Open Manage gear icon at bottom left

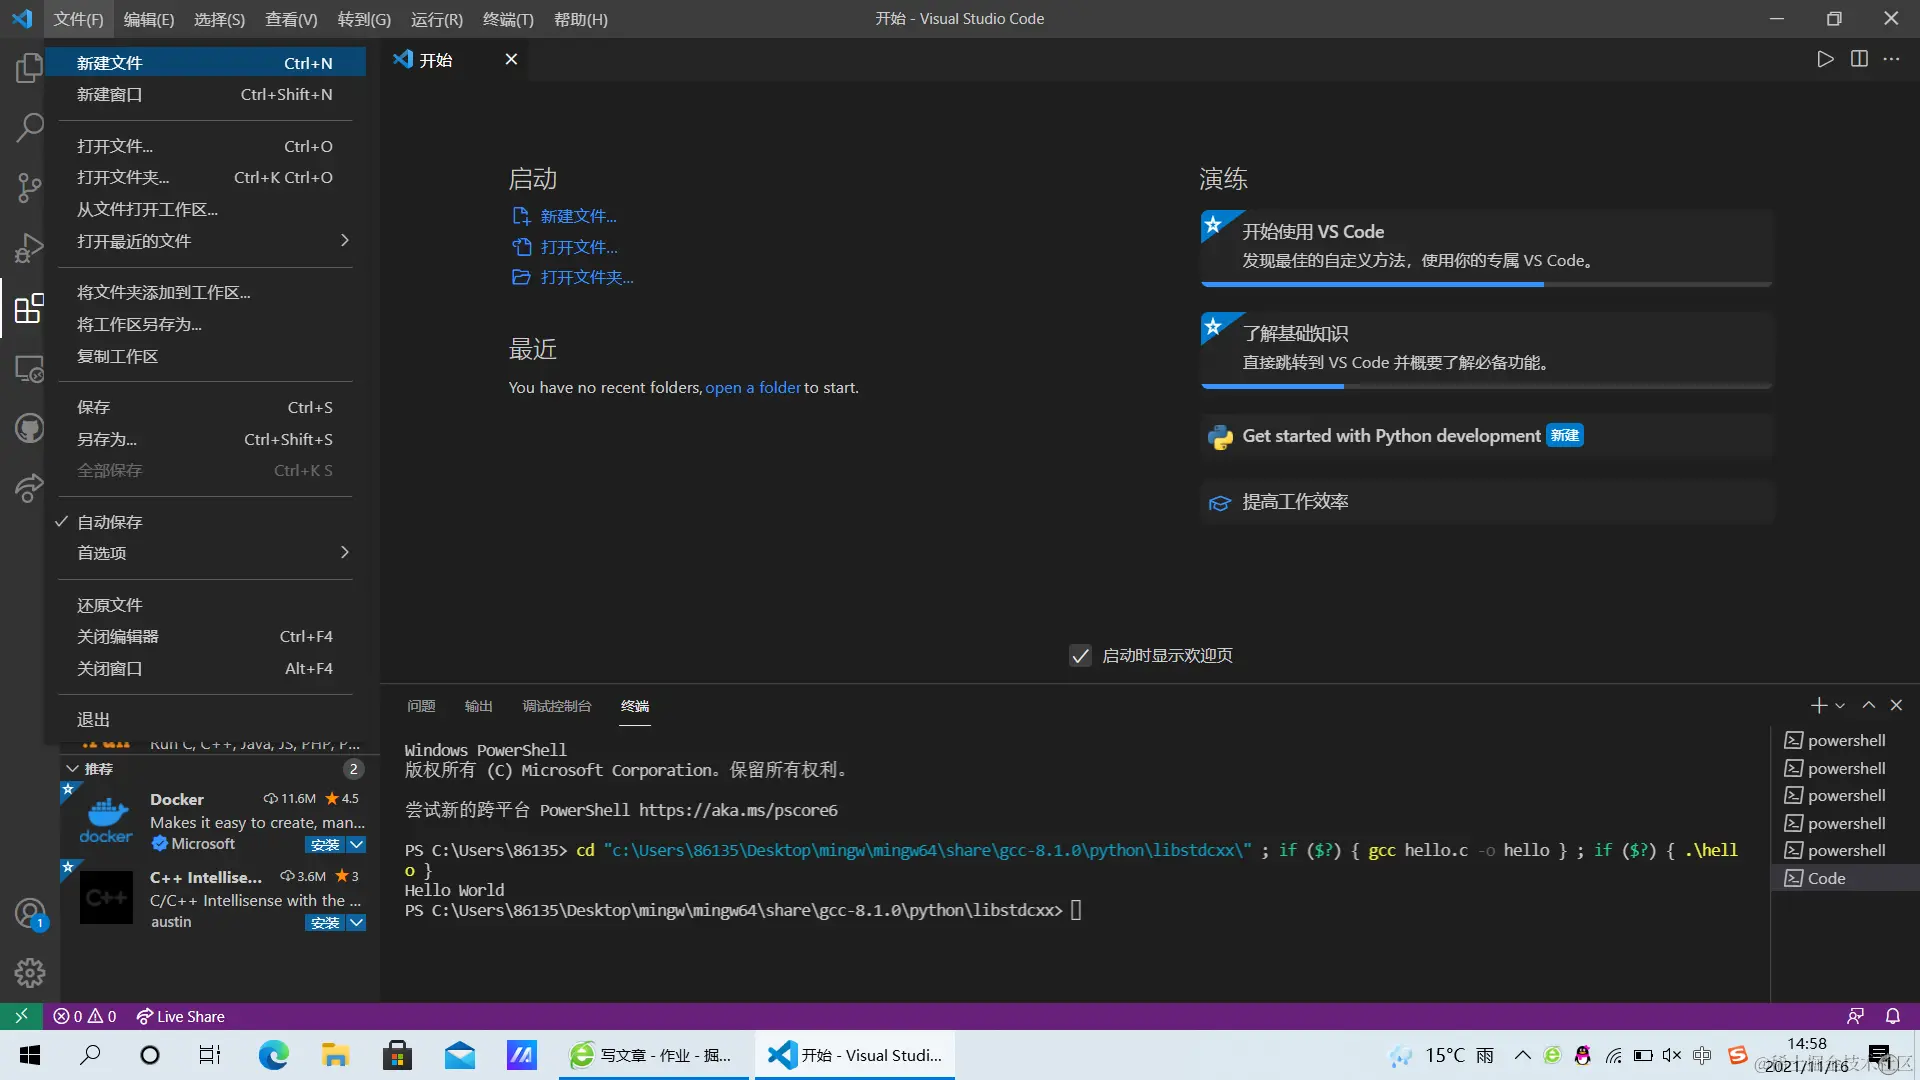click(29, 972)
